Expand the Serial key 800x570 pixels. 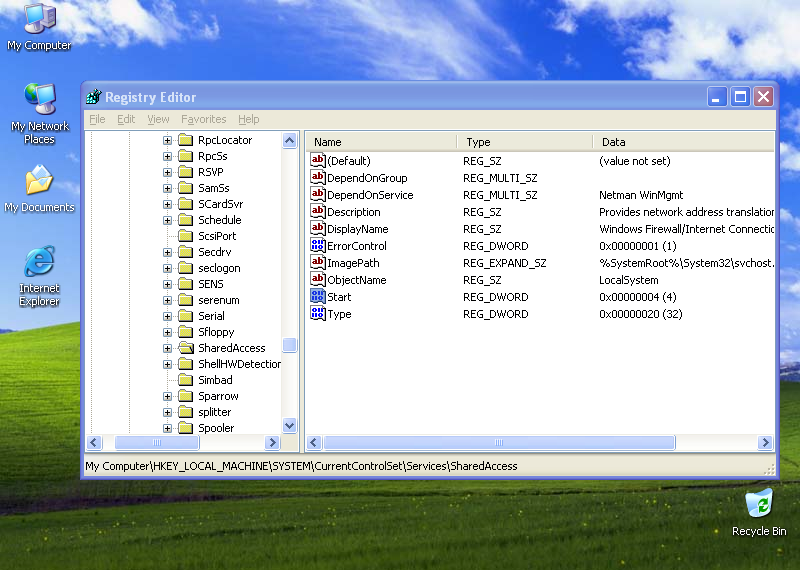point(167,316)
